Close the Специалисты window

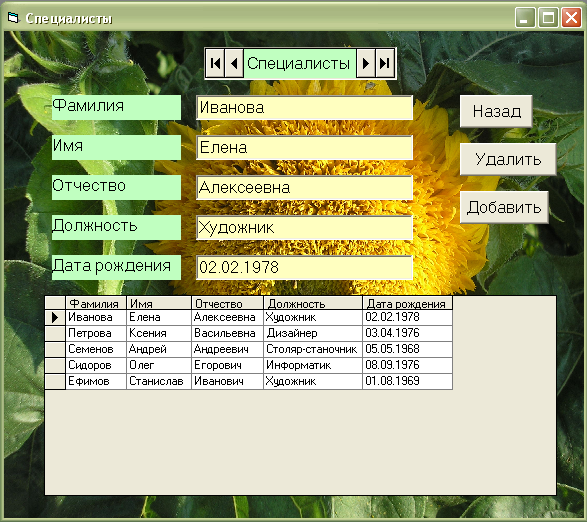coord(571,18)
